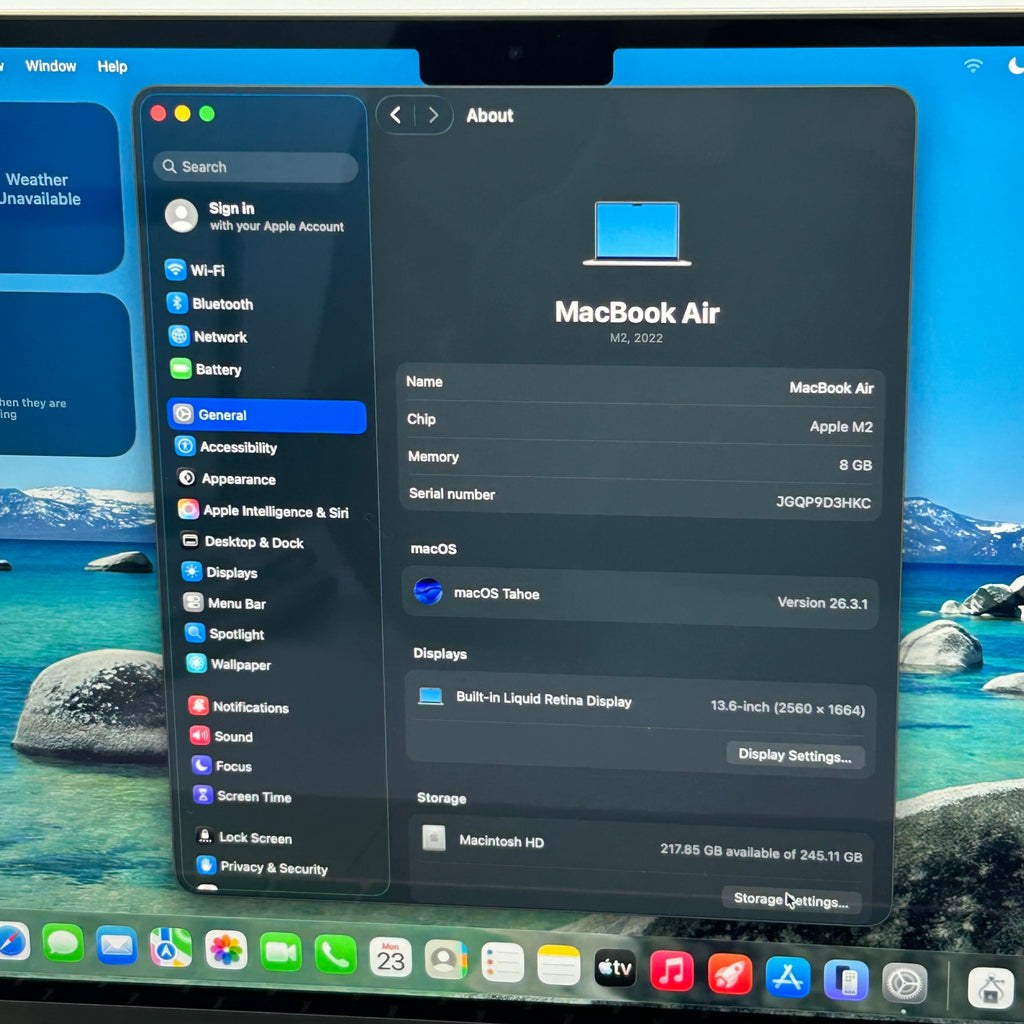Open the App Store from Dock
The image size is (1024, 1024).
788,977
